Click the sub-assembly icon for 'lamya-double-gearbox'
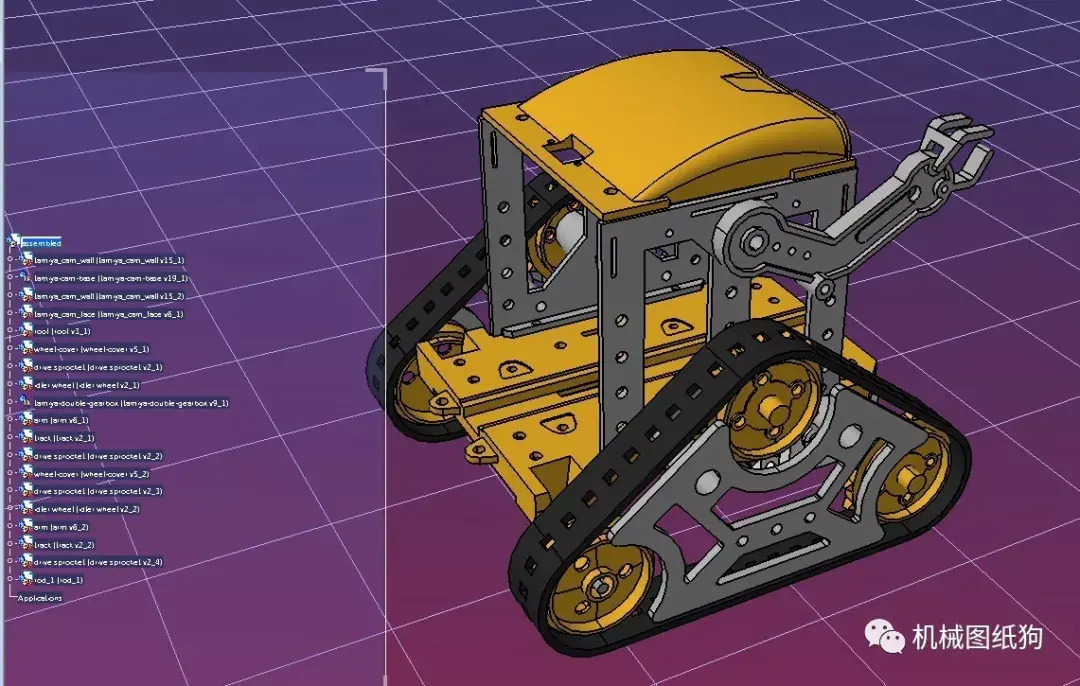The width and height of the screenshot is (1080, 686). (x=28, y=404)
